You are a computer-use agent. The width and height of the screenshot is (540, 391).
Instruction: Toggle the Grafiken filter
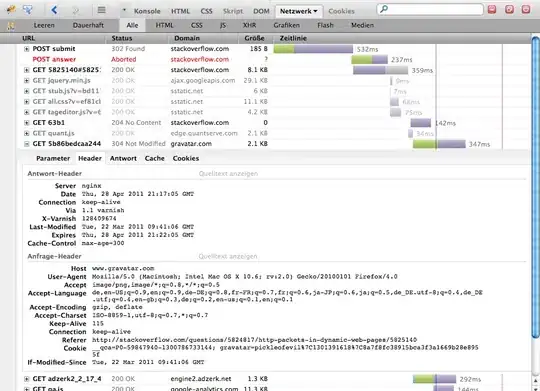pos(287,25)
